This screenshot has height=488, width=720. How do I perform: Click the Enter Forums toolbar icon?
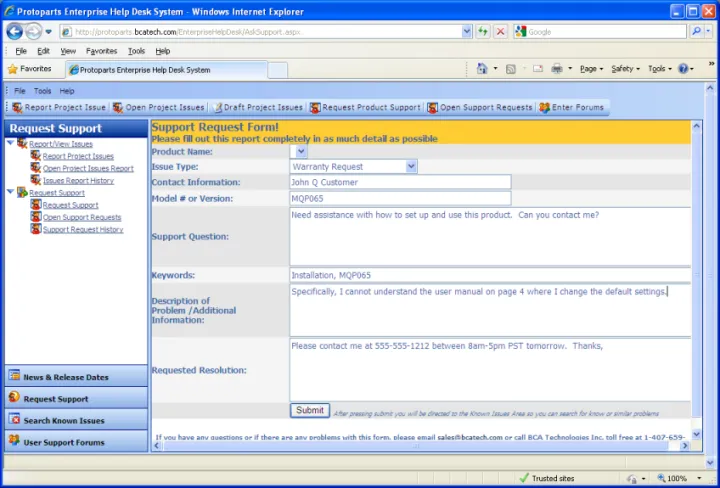coord(544,107)
